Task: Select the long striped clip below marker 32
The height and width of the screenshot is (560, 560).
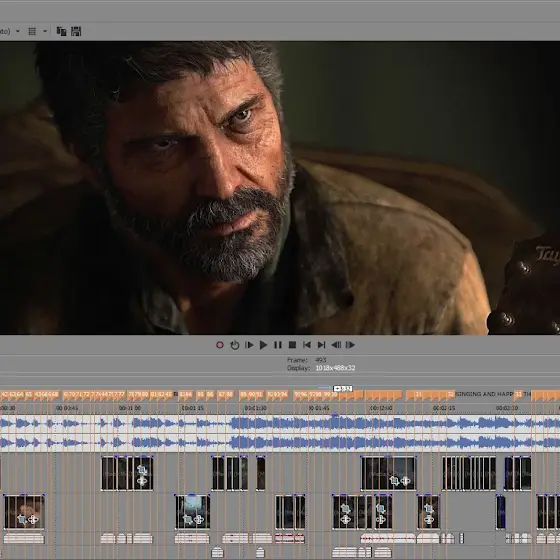Action: [x=469, y=473]
